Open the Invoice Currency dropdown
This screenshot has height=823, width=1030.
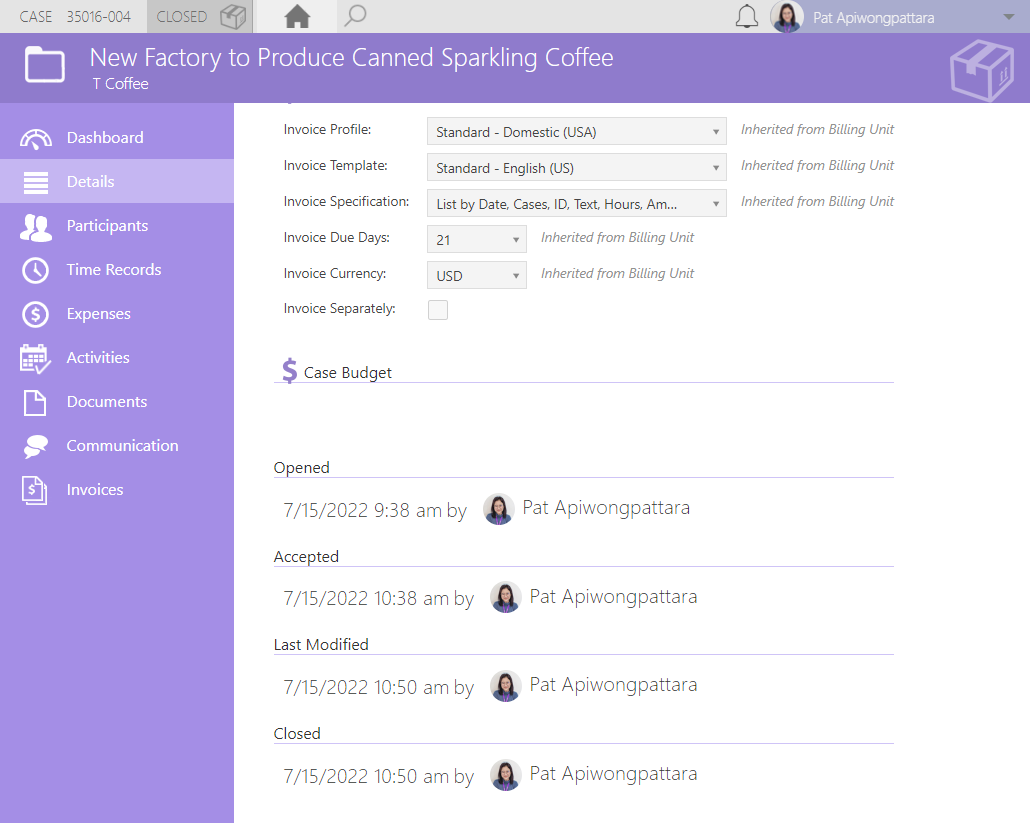[x=477, y=275]
